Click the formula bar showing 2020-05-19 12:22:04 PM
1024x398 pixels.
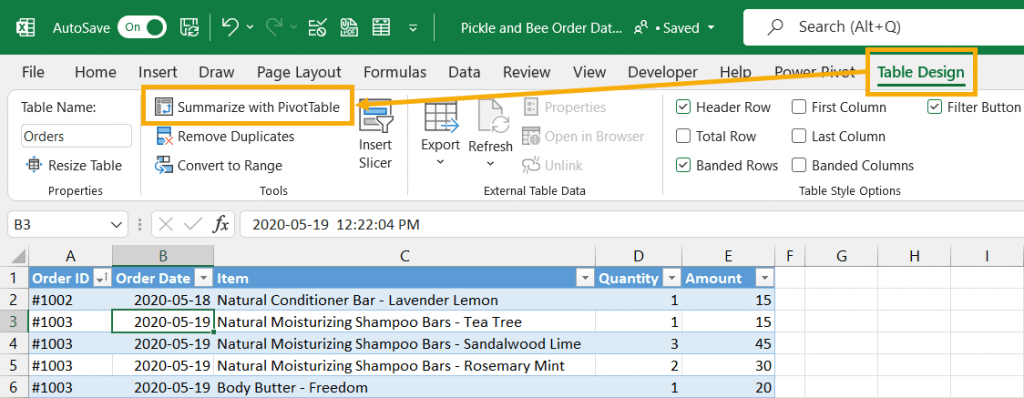click(x=631, y=225)
